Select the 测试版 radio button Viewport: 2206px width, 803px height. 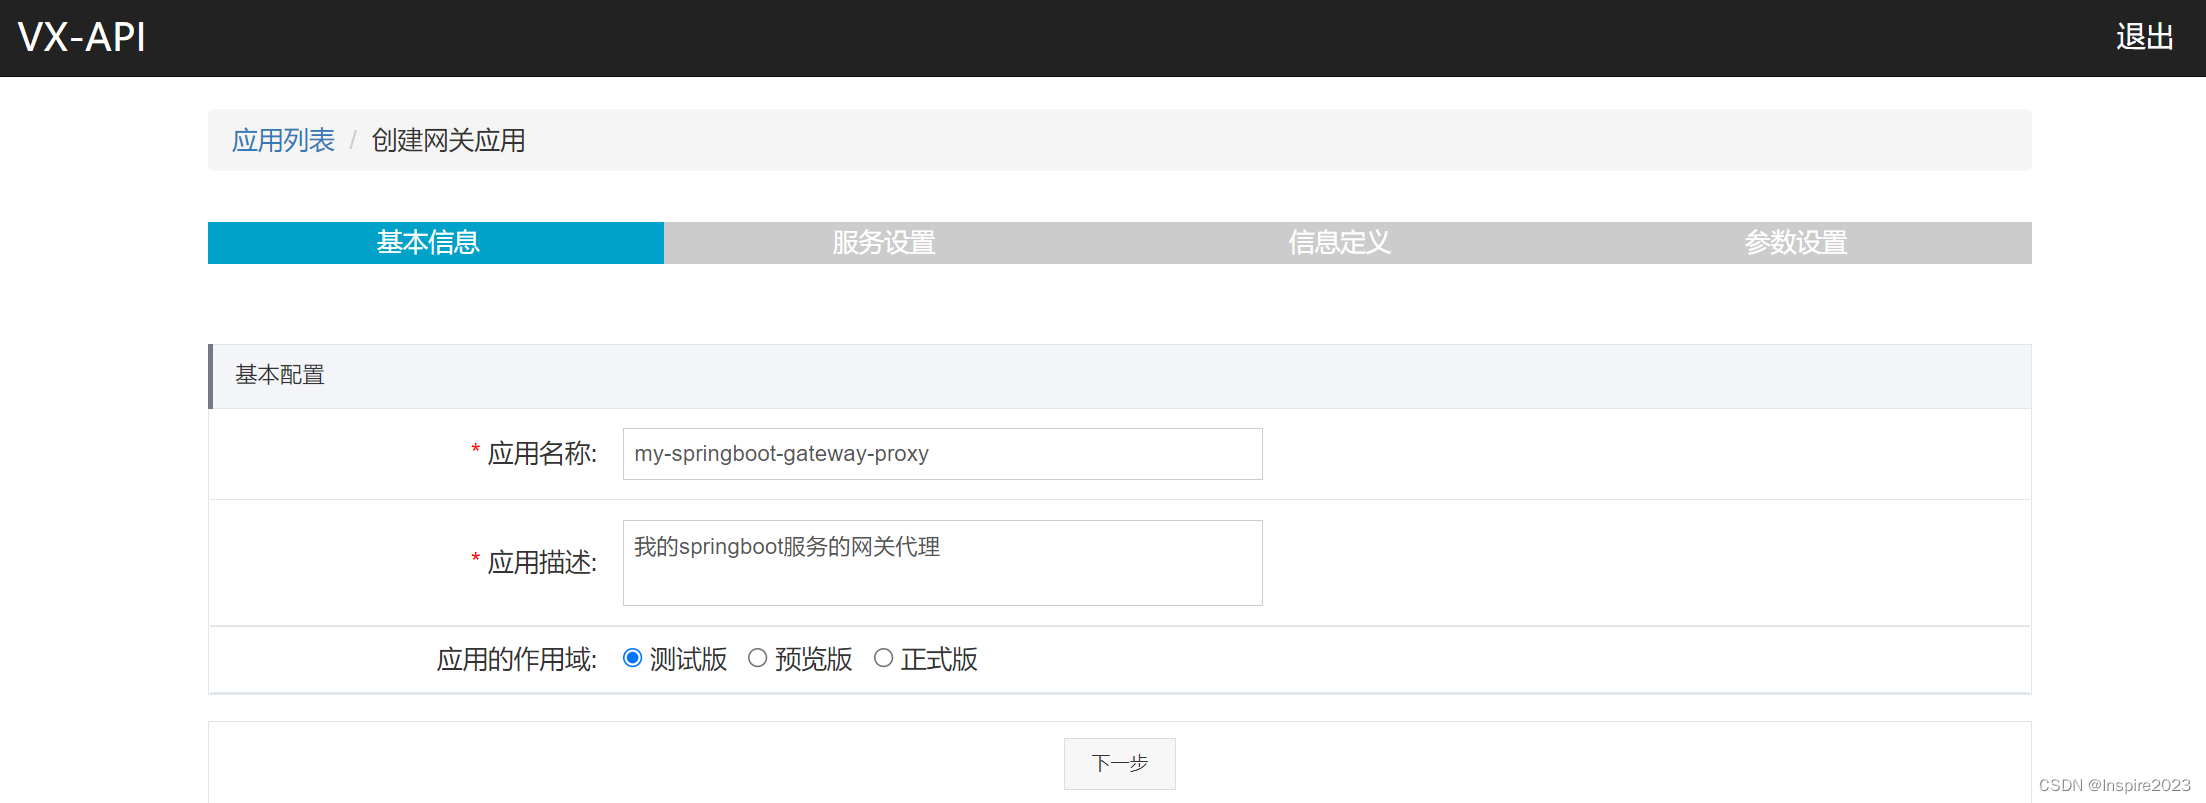pyautogui.click(x=632, y=658)
